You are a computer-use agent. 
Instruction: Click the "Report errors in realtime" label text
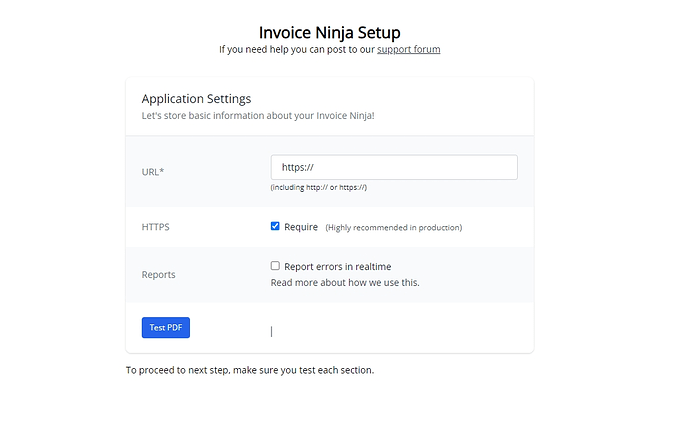[338, 267]
